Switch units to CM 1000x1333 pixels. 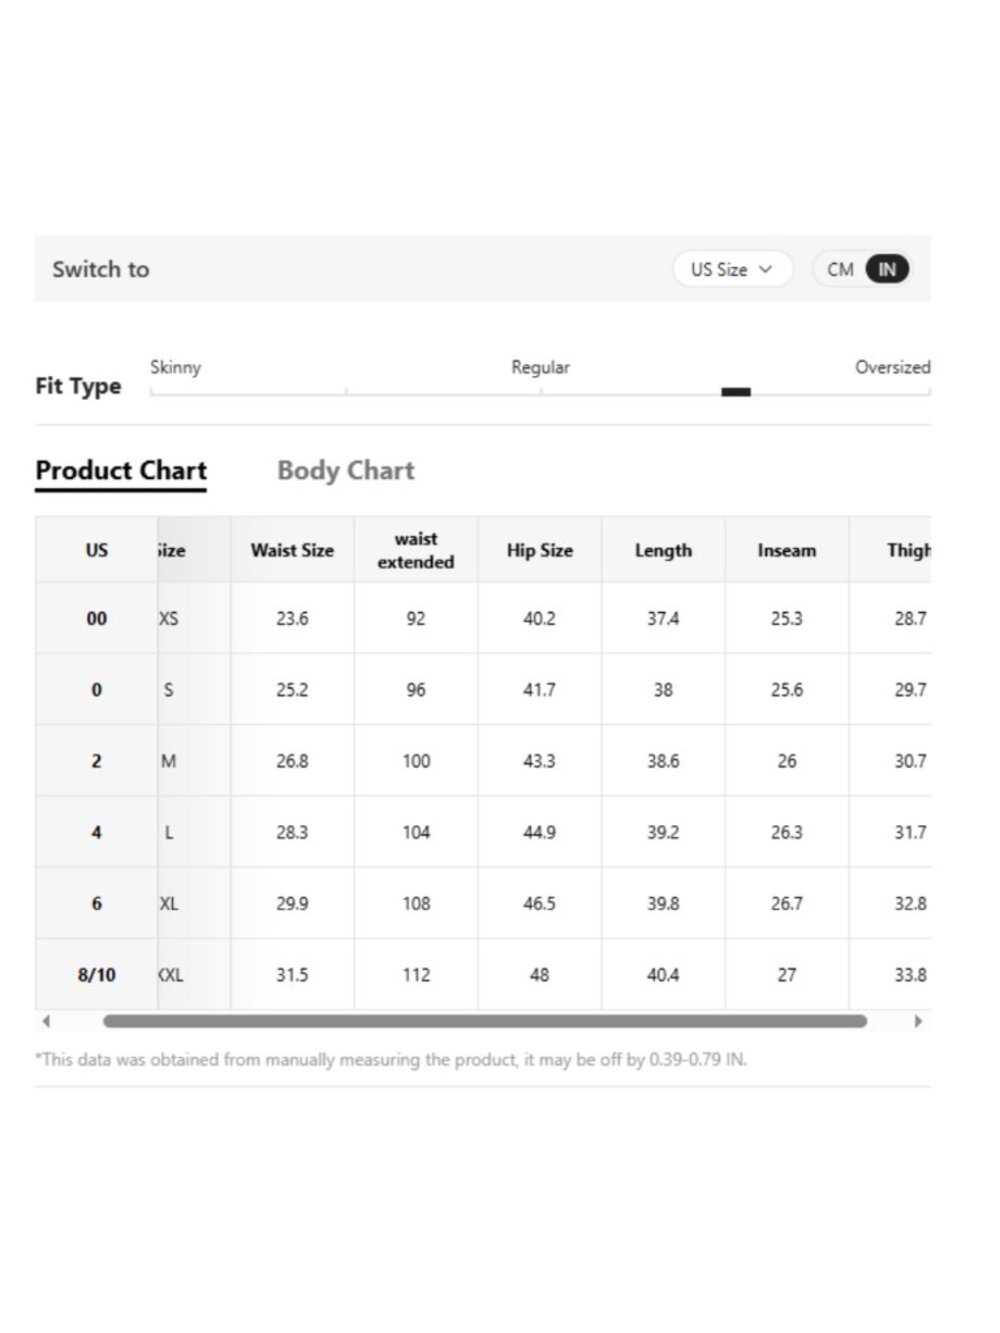pyautogui.click(x=840, y=269)
